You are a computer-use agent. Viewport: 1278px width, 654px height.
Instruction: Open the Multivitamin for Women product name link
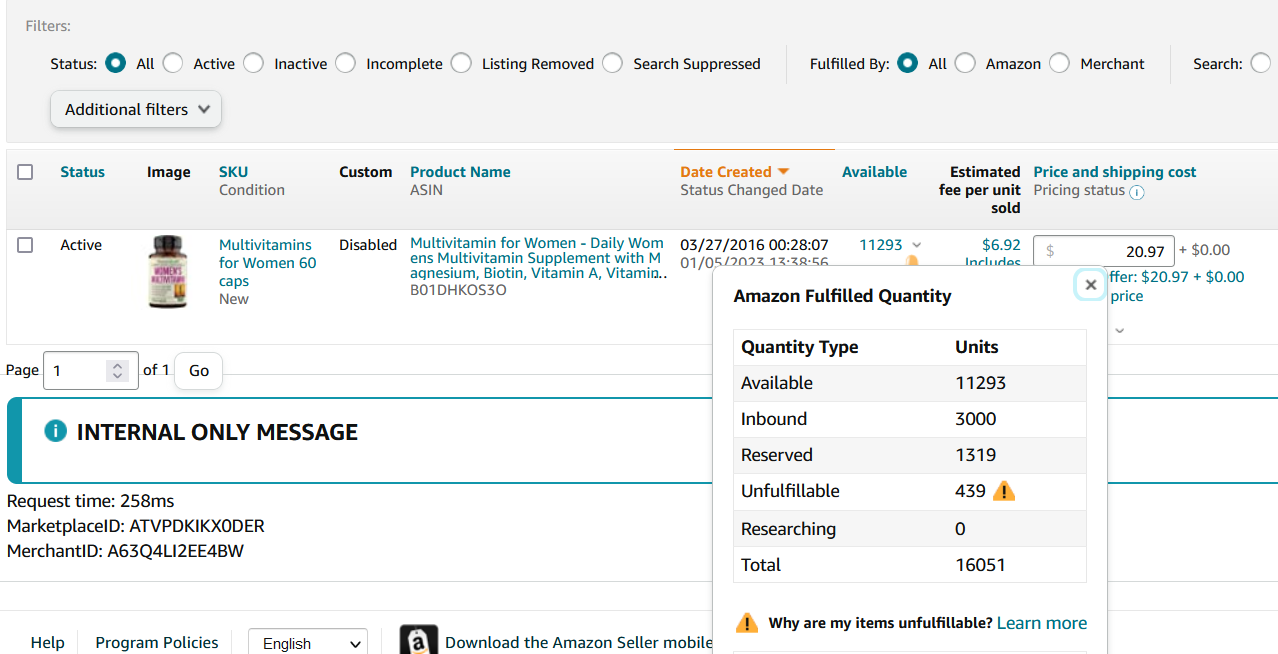pos(538,258)
